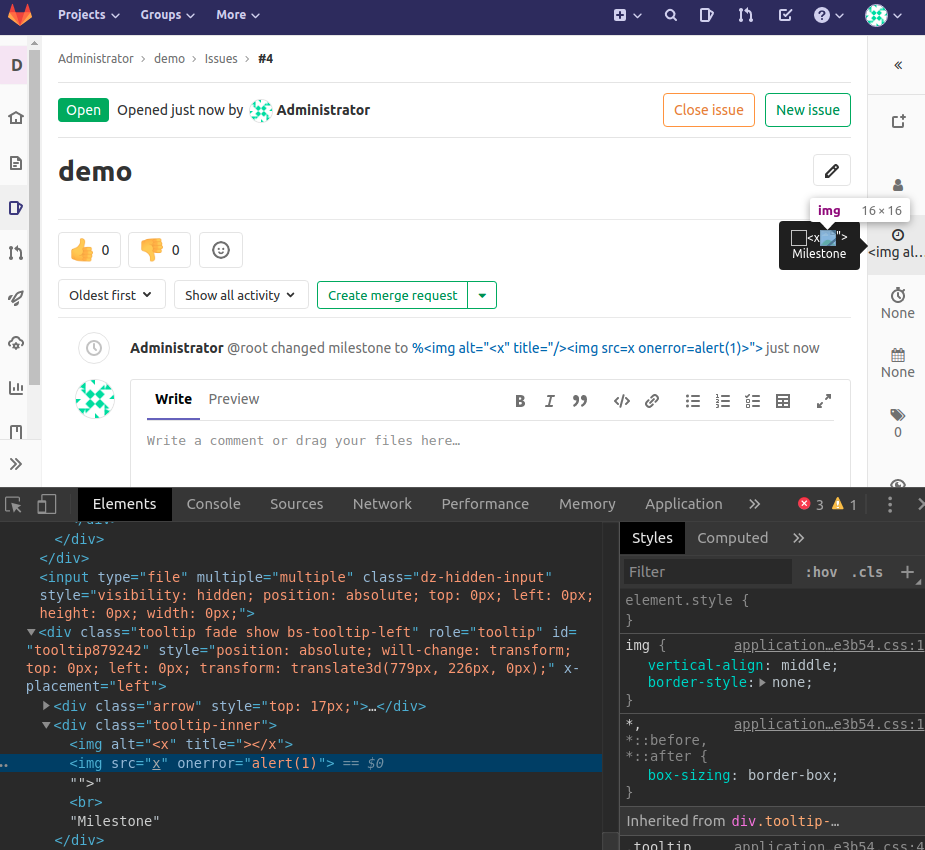The height and width of the screenshot is (850, 925).
Task: Collapse the right sidebar with the chevron
Action: tap(897, 65)
